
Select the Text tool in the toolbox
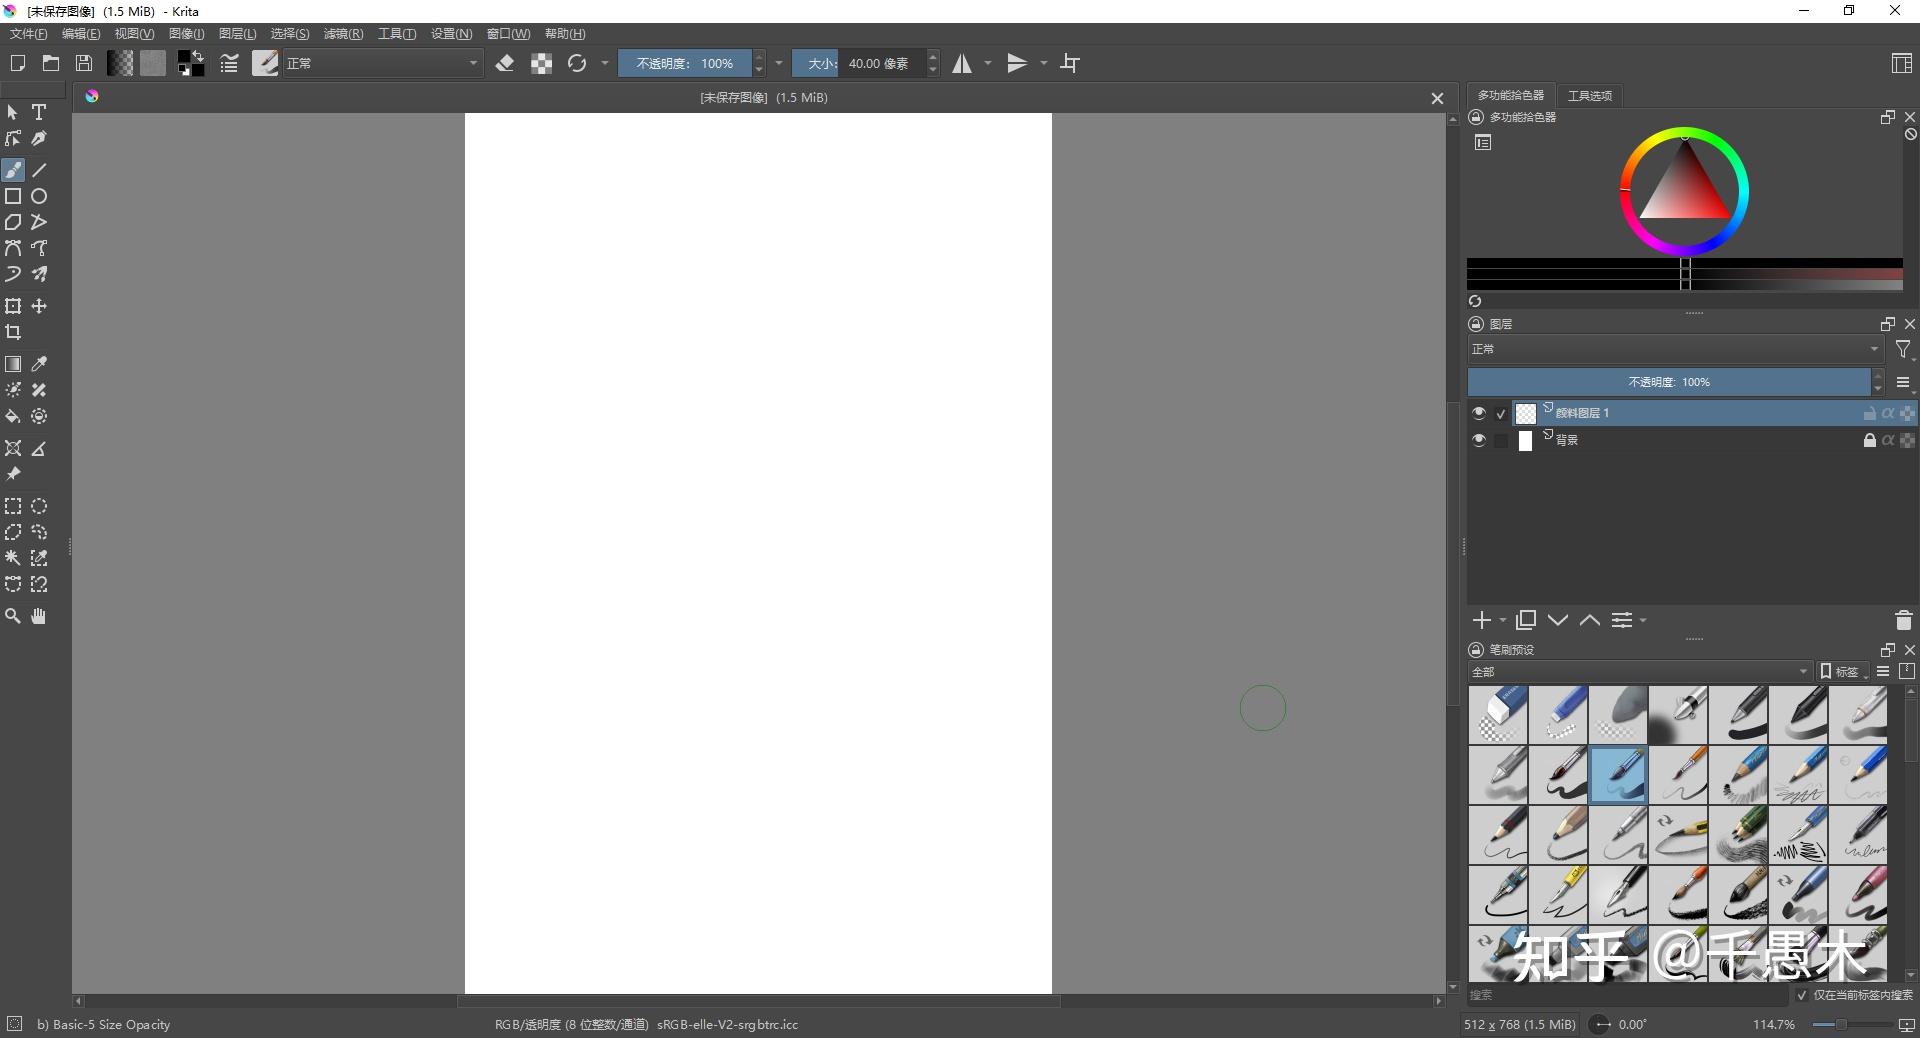tap(39, 113)
